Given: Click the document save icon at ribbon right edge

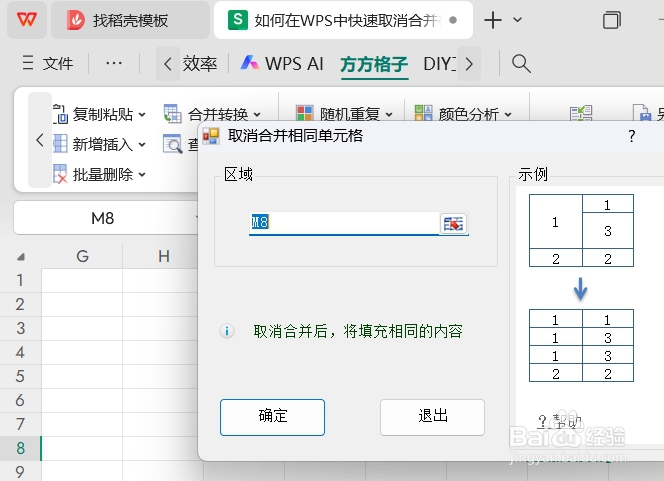Looking at the screenshot, I should pyautogui.click(x=641, y=113).
